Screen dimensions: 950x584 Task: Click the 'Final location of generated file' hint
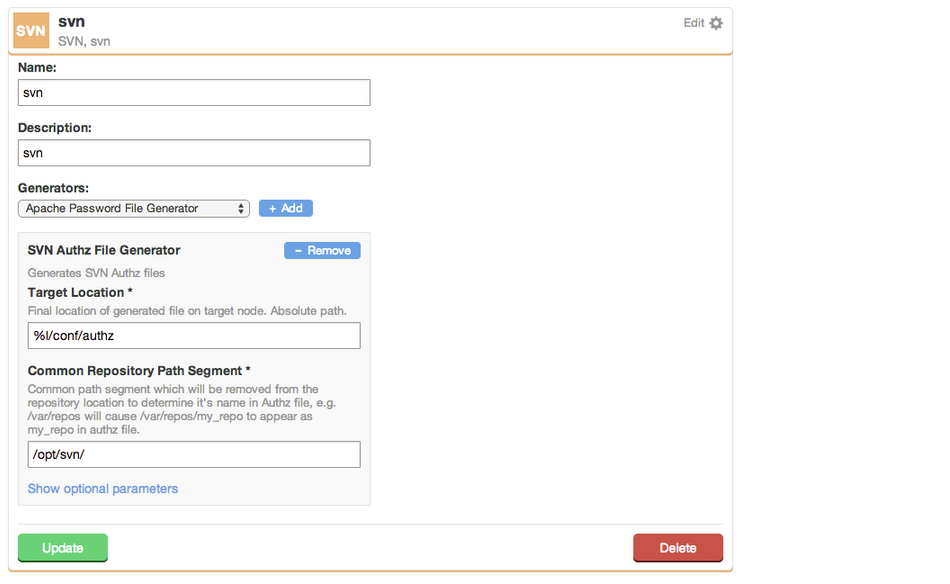pos(187,311)
